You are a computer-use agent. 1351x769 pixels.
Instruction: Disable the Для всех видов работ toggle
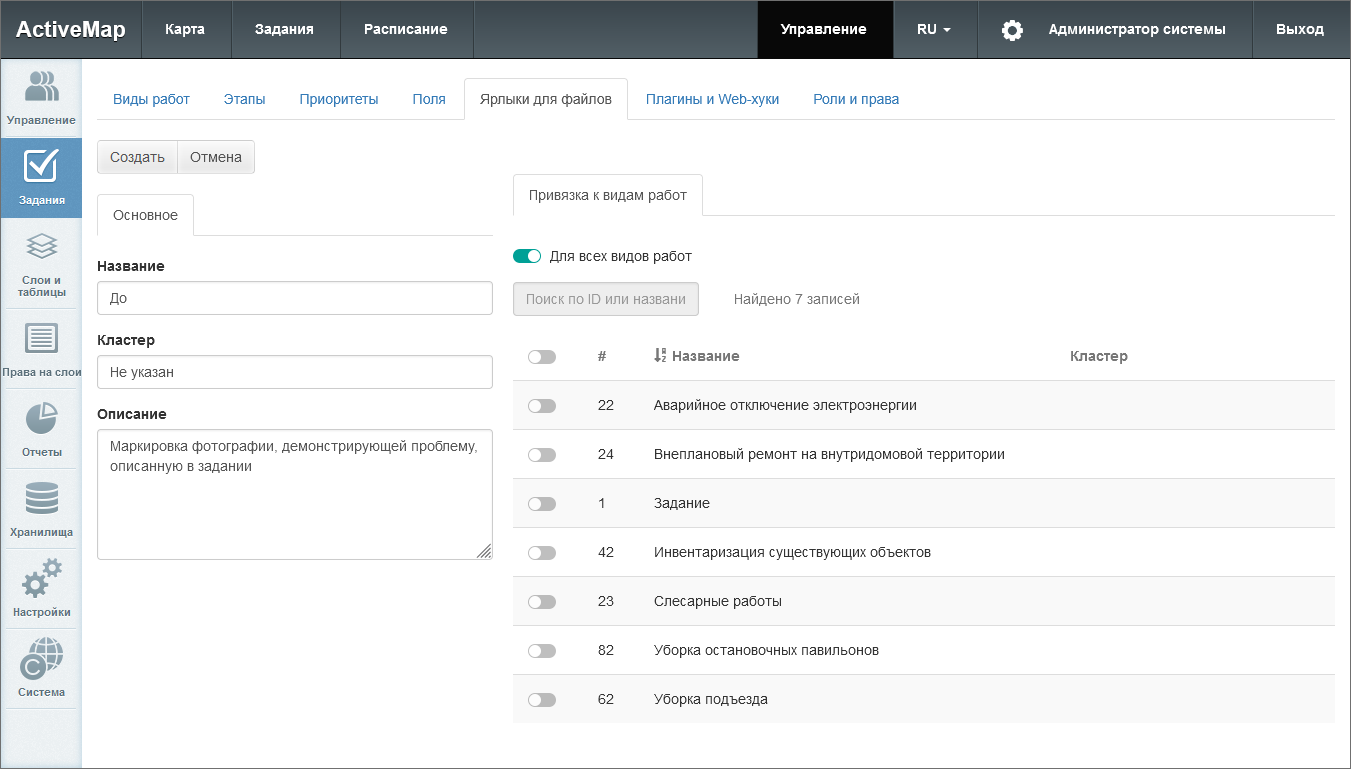point(527,256)
